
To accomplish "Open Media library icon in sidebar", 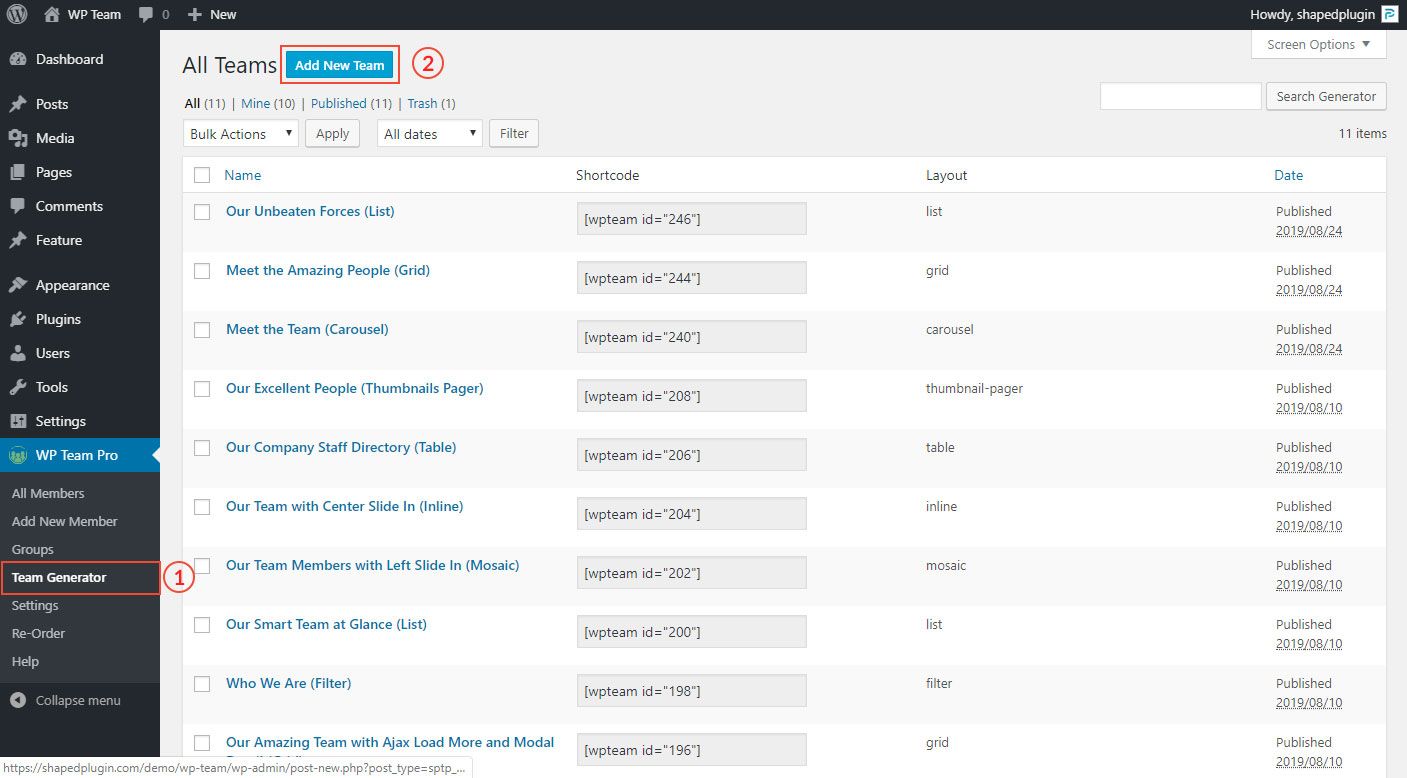I will tap(18, 138).
